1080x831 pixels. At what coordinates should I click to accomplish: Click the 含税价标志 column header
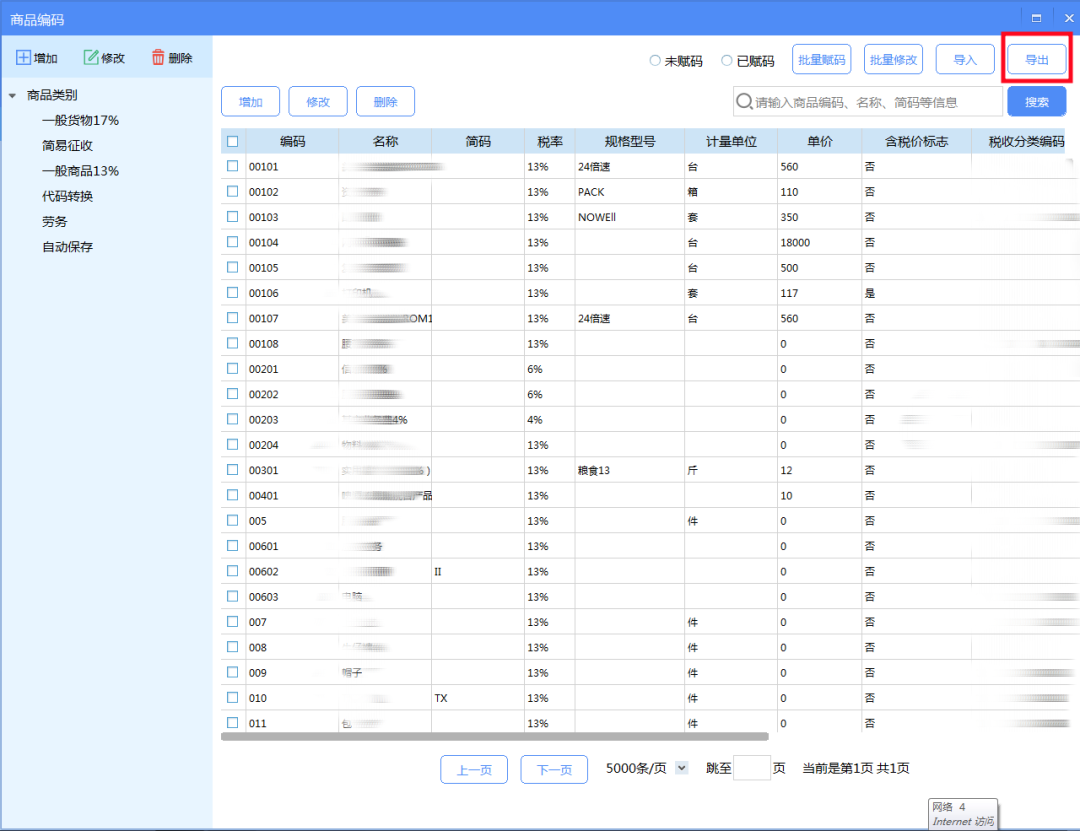coord(916,141)
